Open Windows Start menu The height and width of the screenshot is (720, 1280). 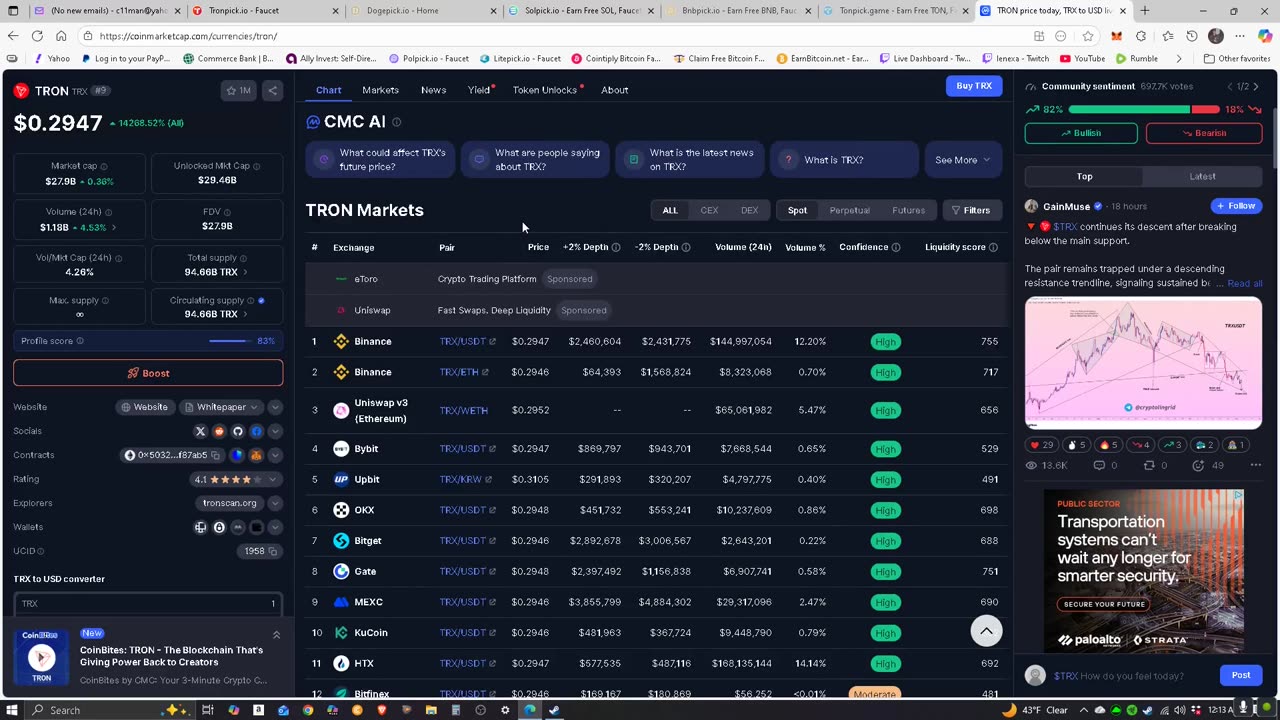tap(12, 710)
